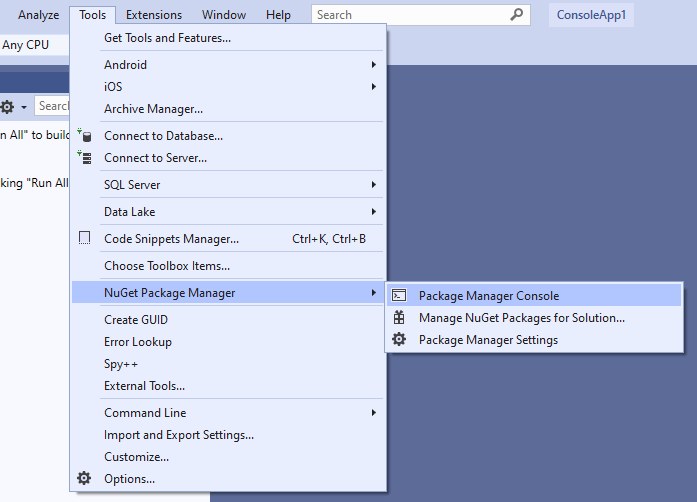
Task: Click the Ctrl+K, Ctrl+B shortcut text
Action: tap(329, 239)
